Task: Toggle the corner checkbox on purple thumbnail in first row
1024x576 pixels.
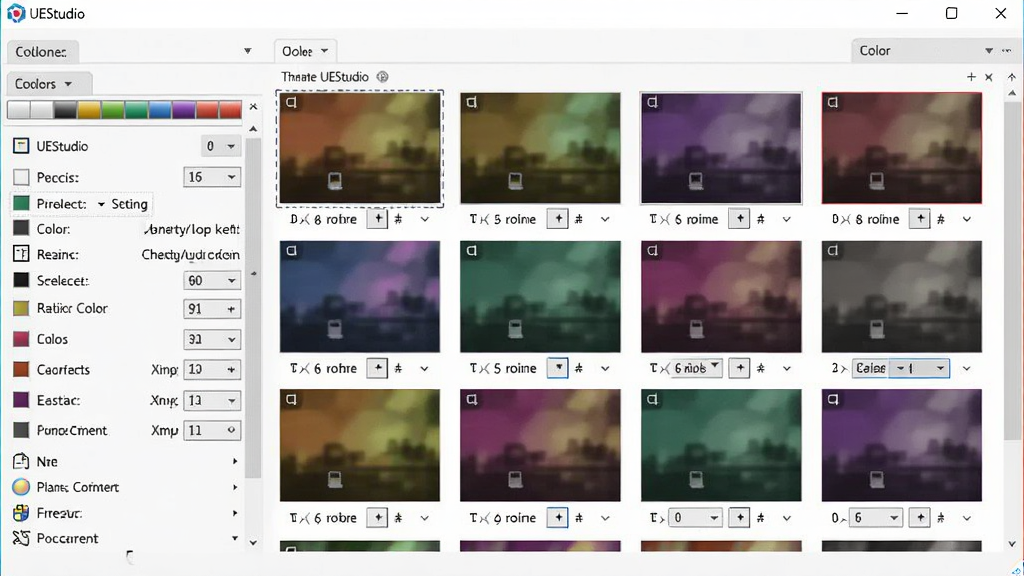Action: (x=652, y=103)
